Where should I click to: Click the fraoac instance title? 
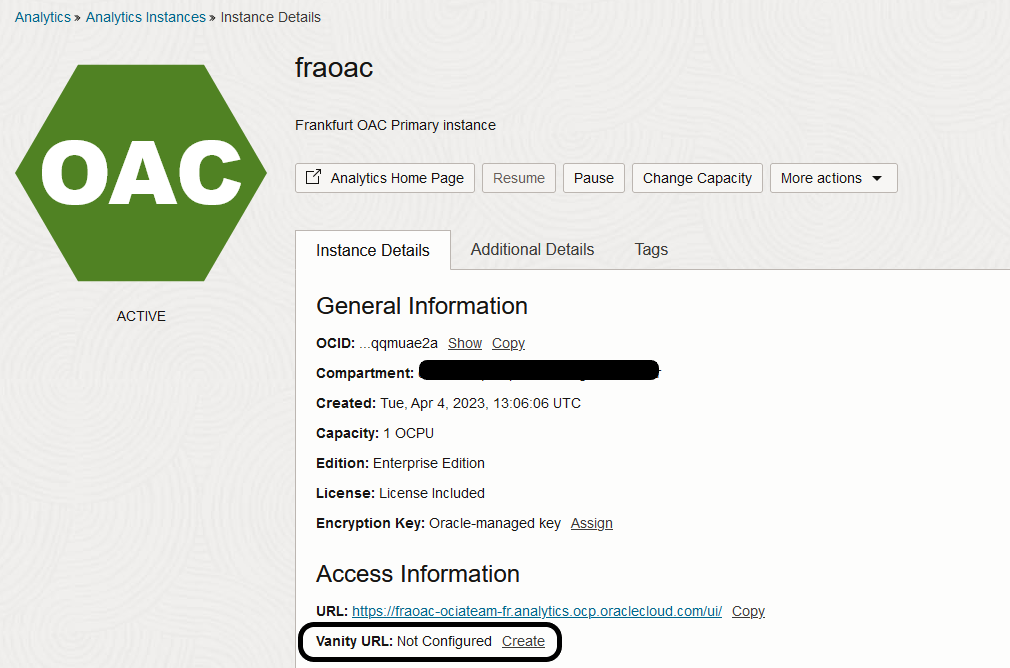334,68
